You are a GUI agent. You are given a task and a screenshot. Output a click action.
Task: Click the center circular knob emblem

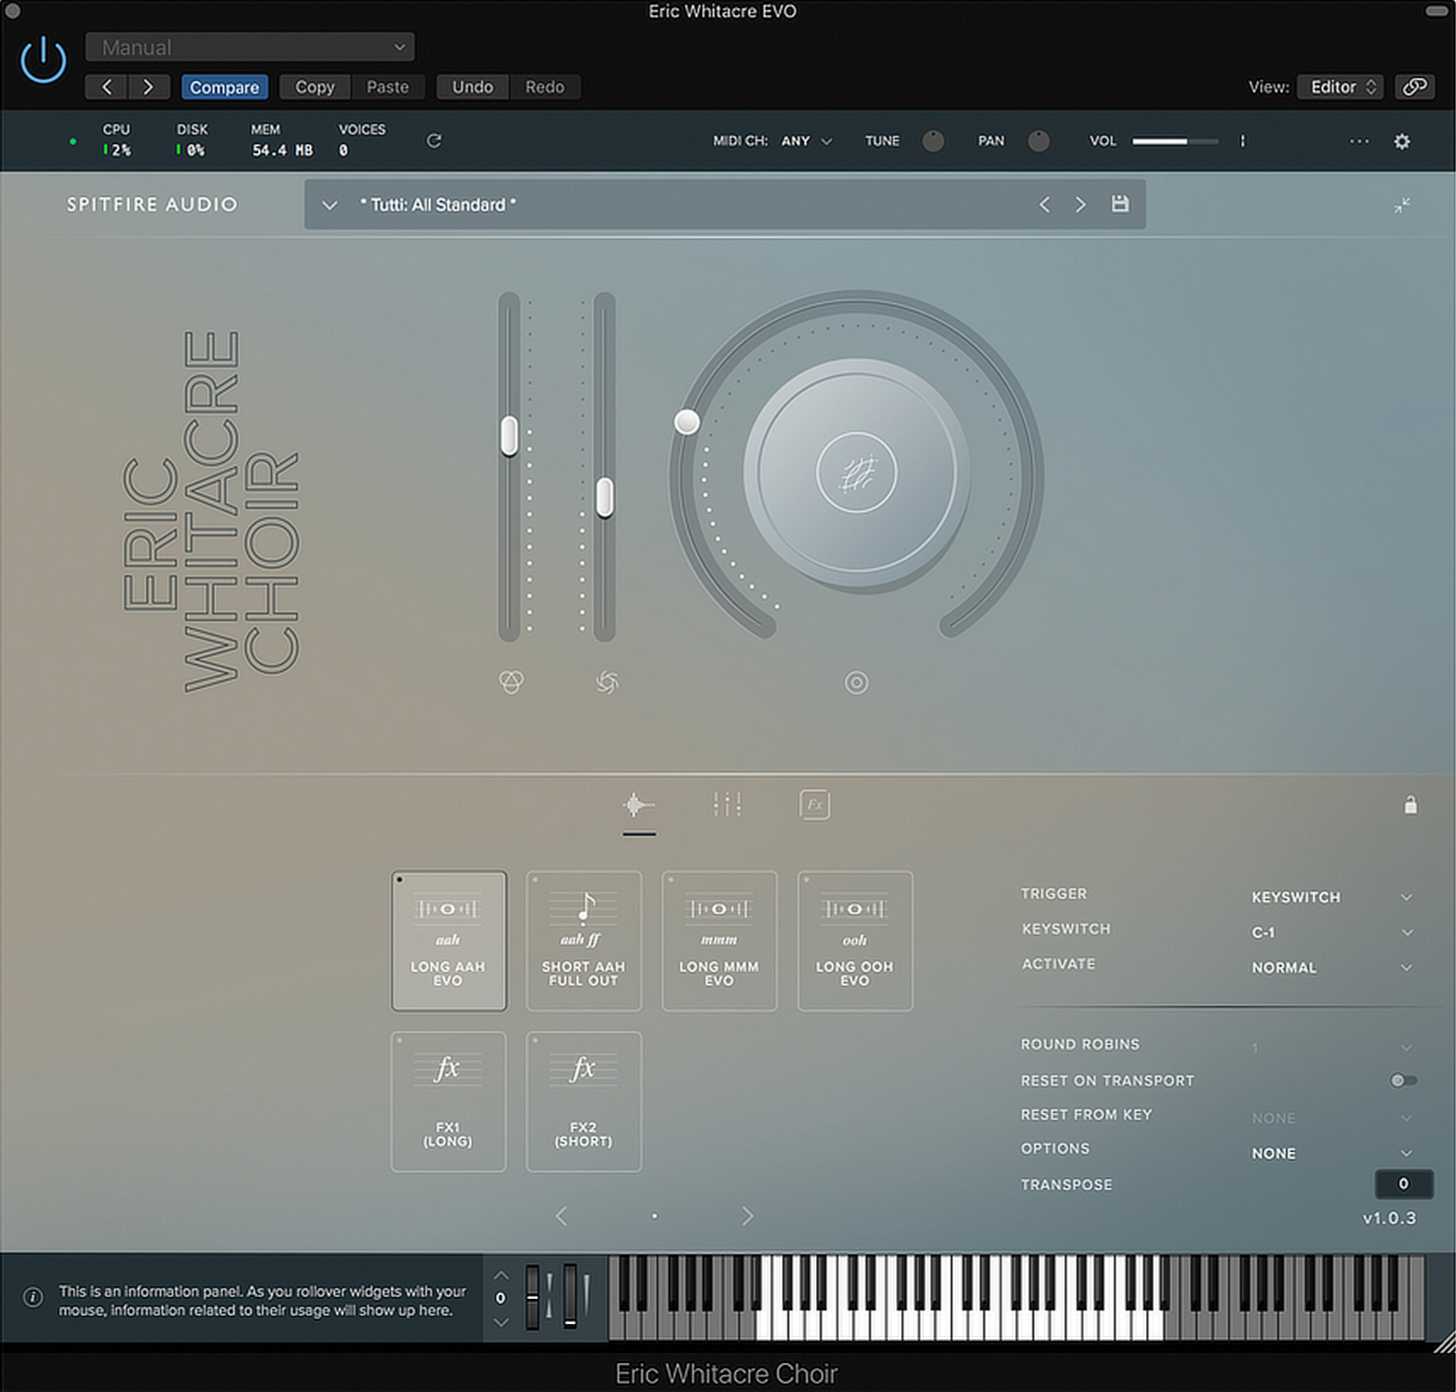tap(856, 472)
